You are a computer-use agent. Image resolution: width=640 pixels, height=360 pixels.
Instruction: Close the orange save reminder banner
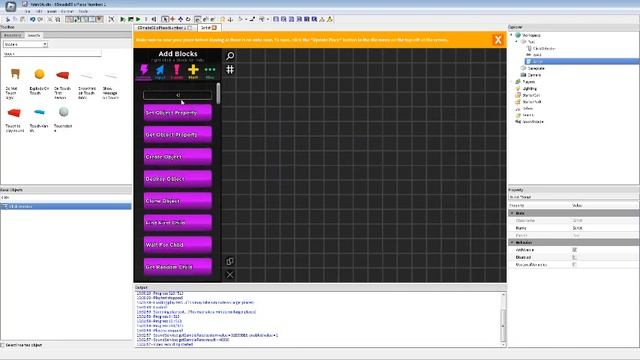coord(498,40)
